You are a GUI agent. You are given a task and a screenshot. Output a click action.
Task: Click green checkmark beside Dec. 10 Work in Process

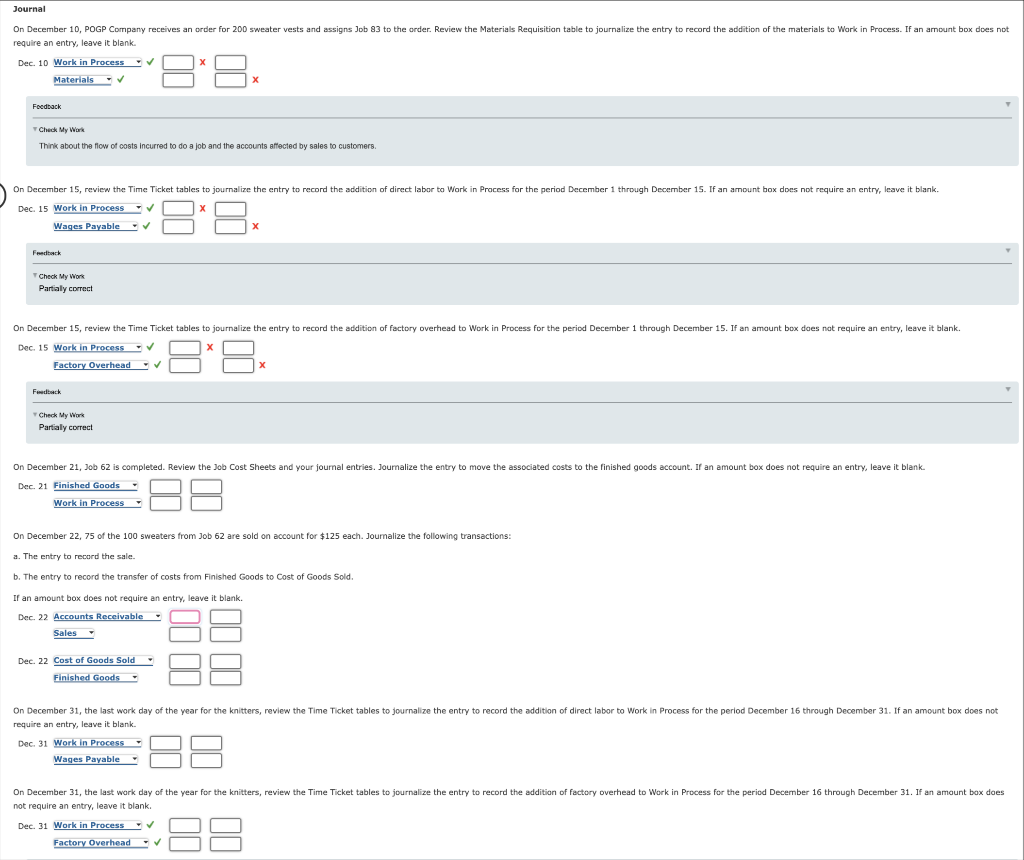149,61
